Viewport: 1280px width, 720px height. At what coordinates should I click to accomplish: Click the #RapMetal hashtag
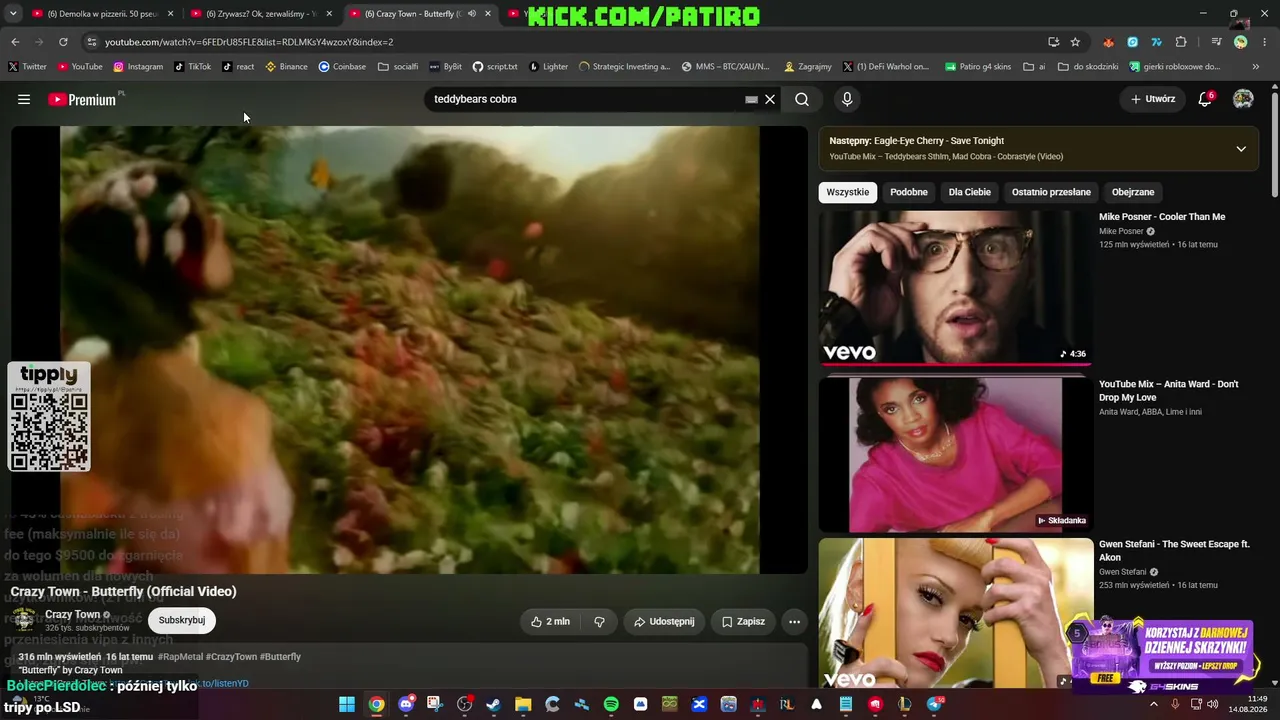pos(180,657)
